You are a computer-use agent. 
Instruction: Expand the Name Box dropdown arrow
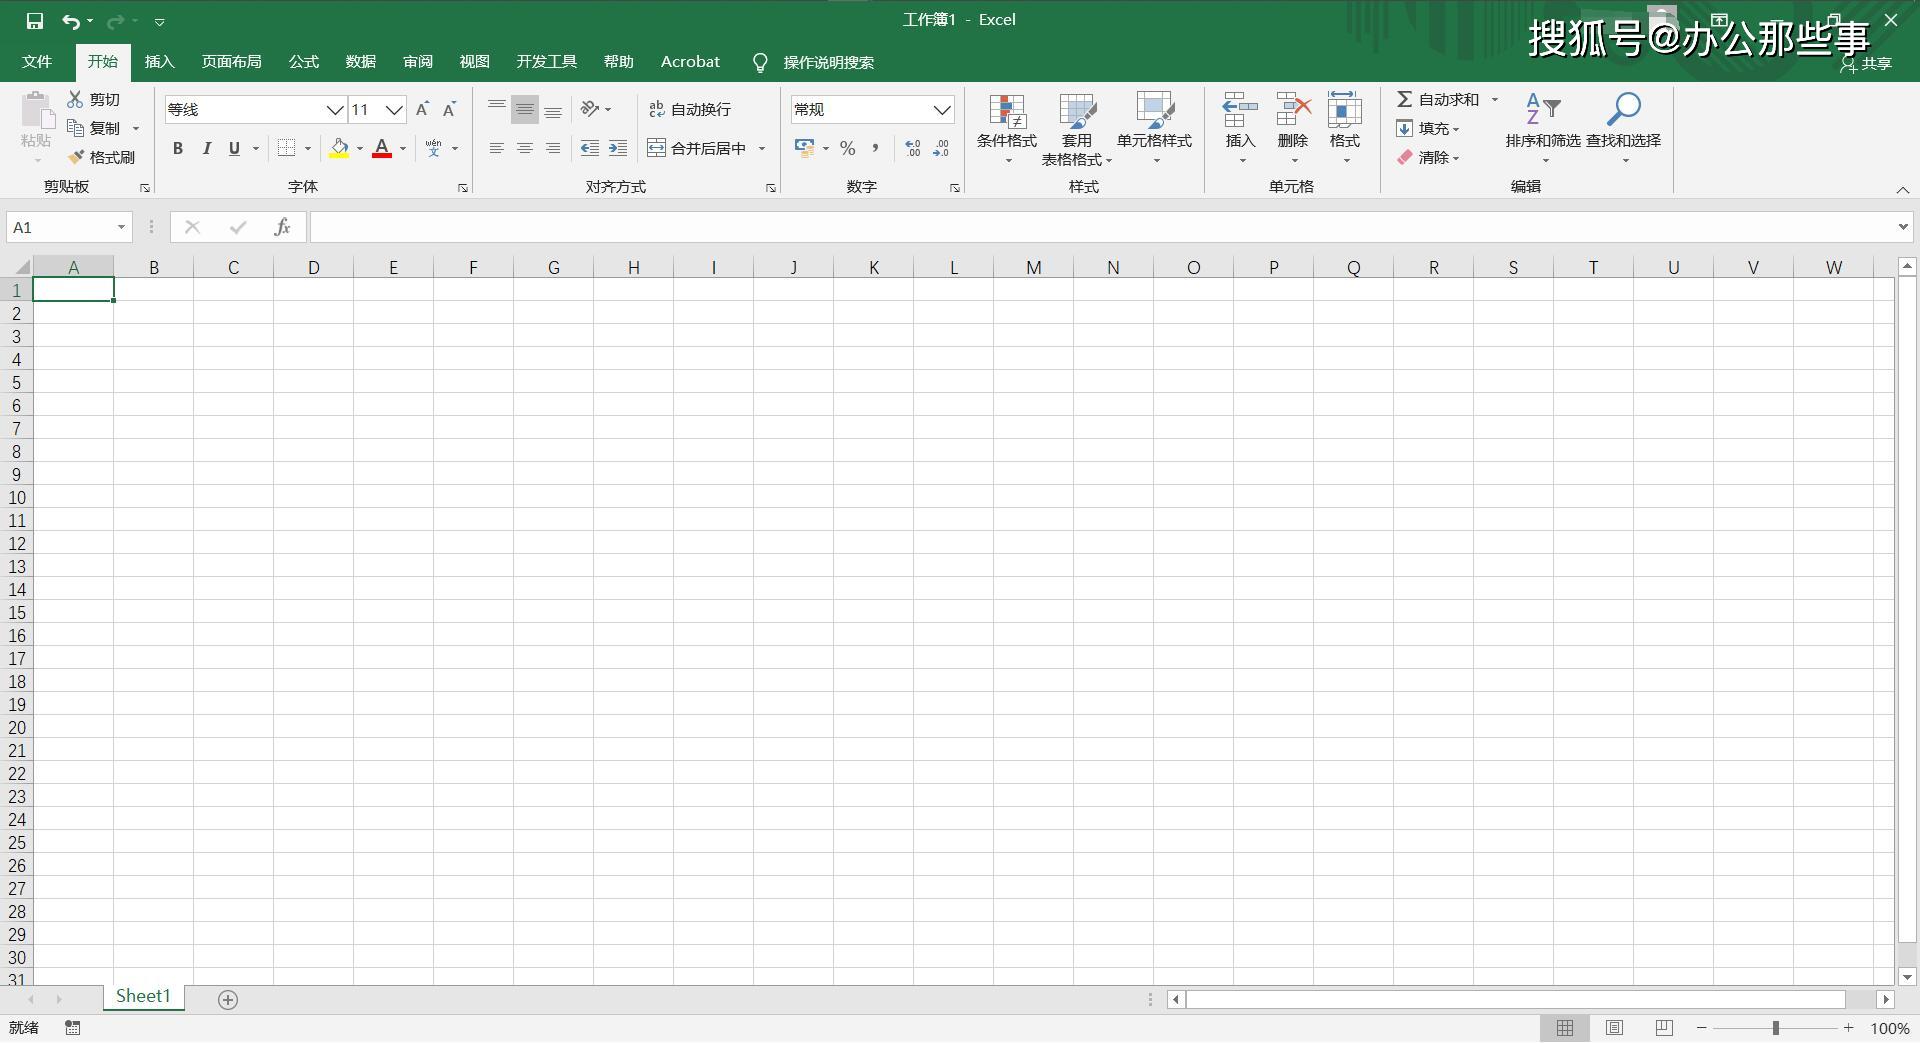tap(121, 227)
